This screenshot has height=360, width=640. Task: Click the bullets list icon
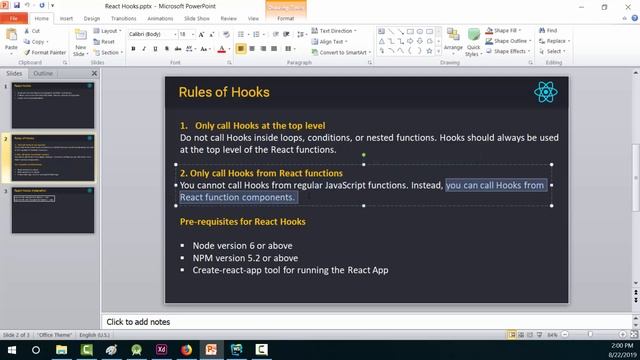click(x=241, y=34)
